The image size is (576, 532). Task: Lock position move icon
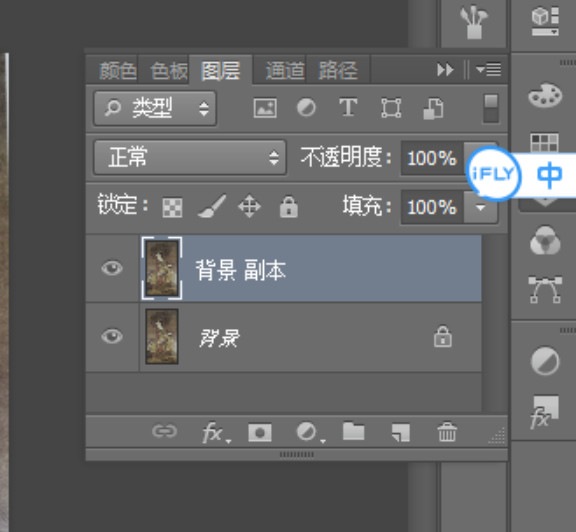(249, 206)
